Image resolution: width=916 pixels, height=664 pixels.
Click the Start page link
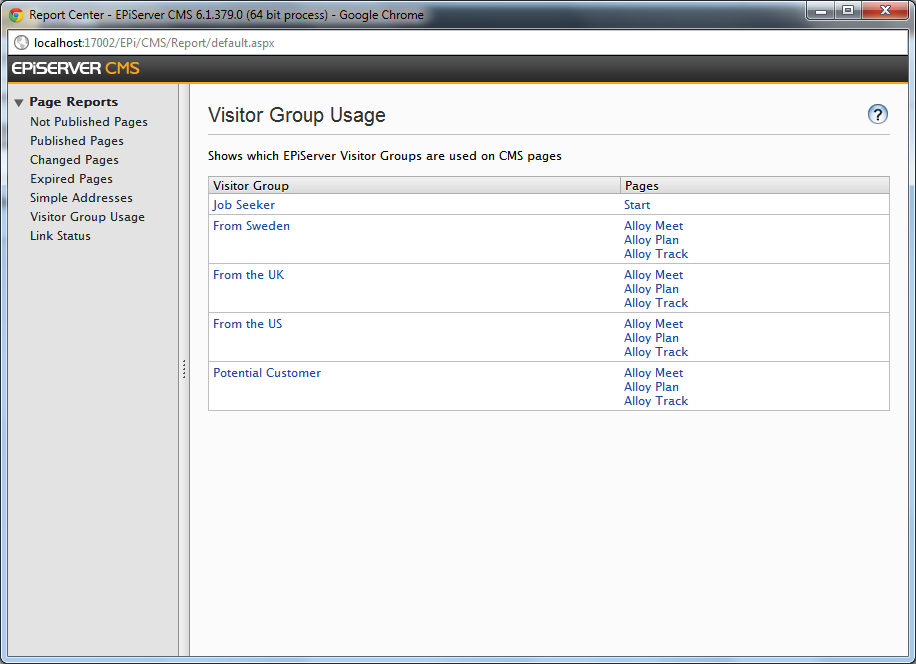pos(637,205)
